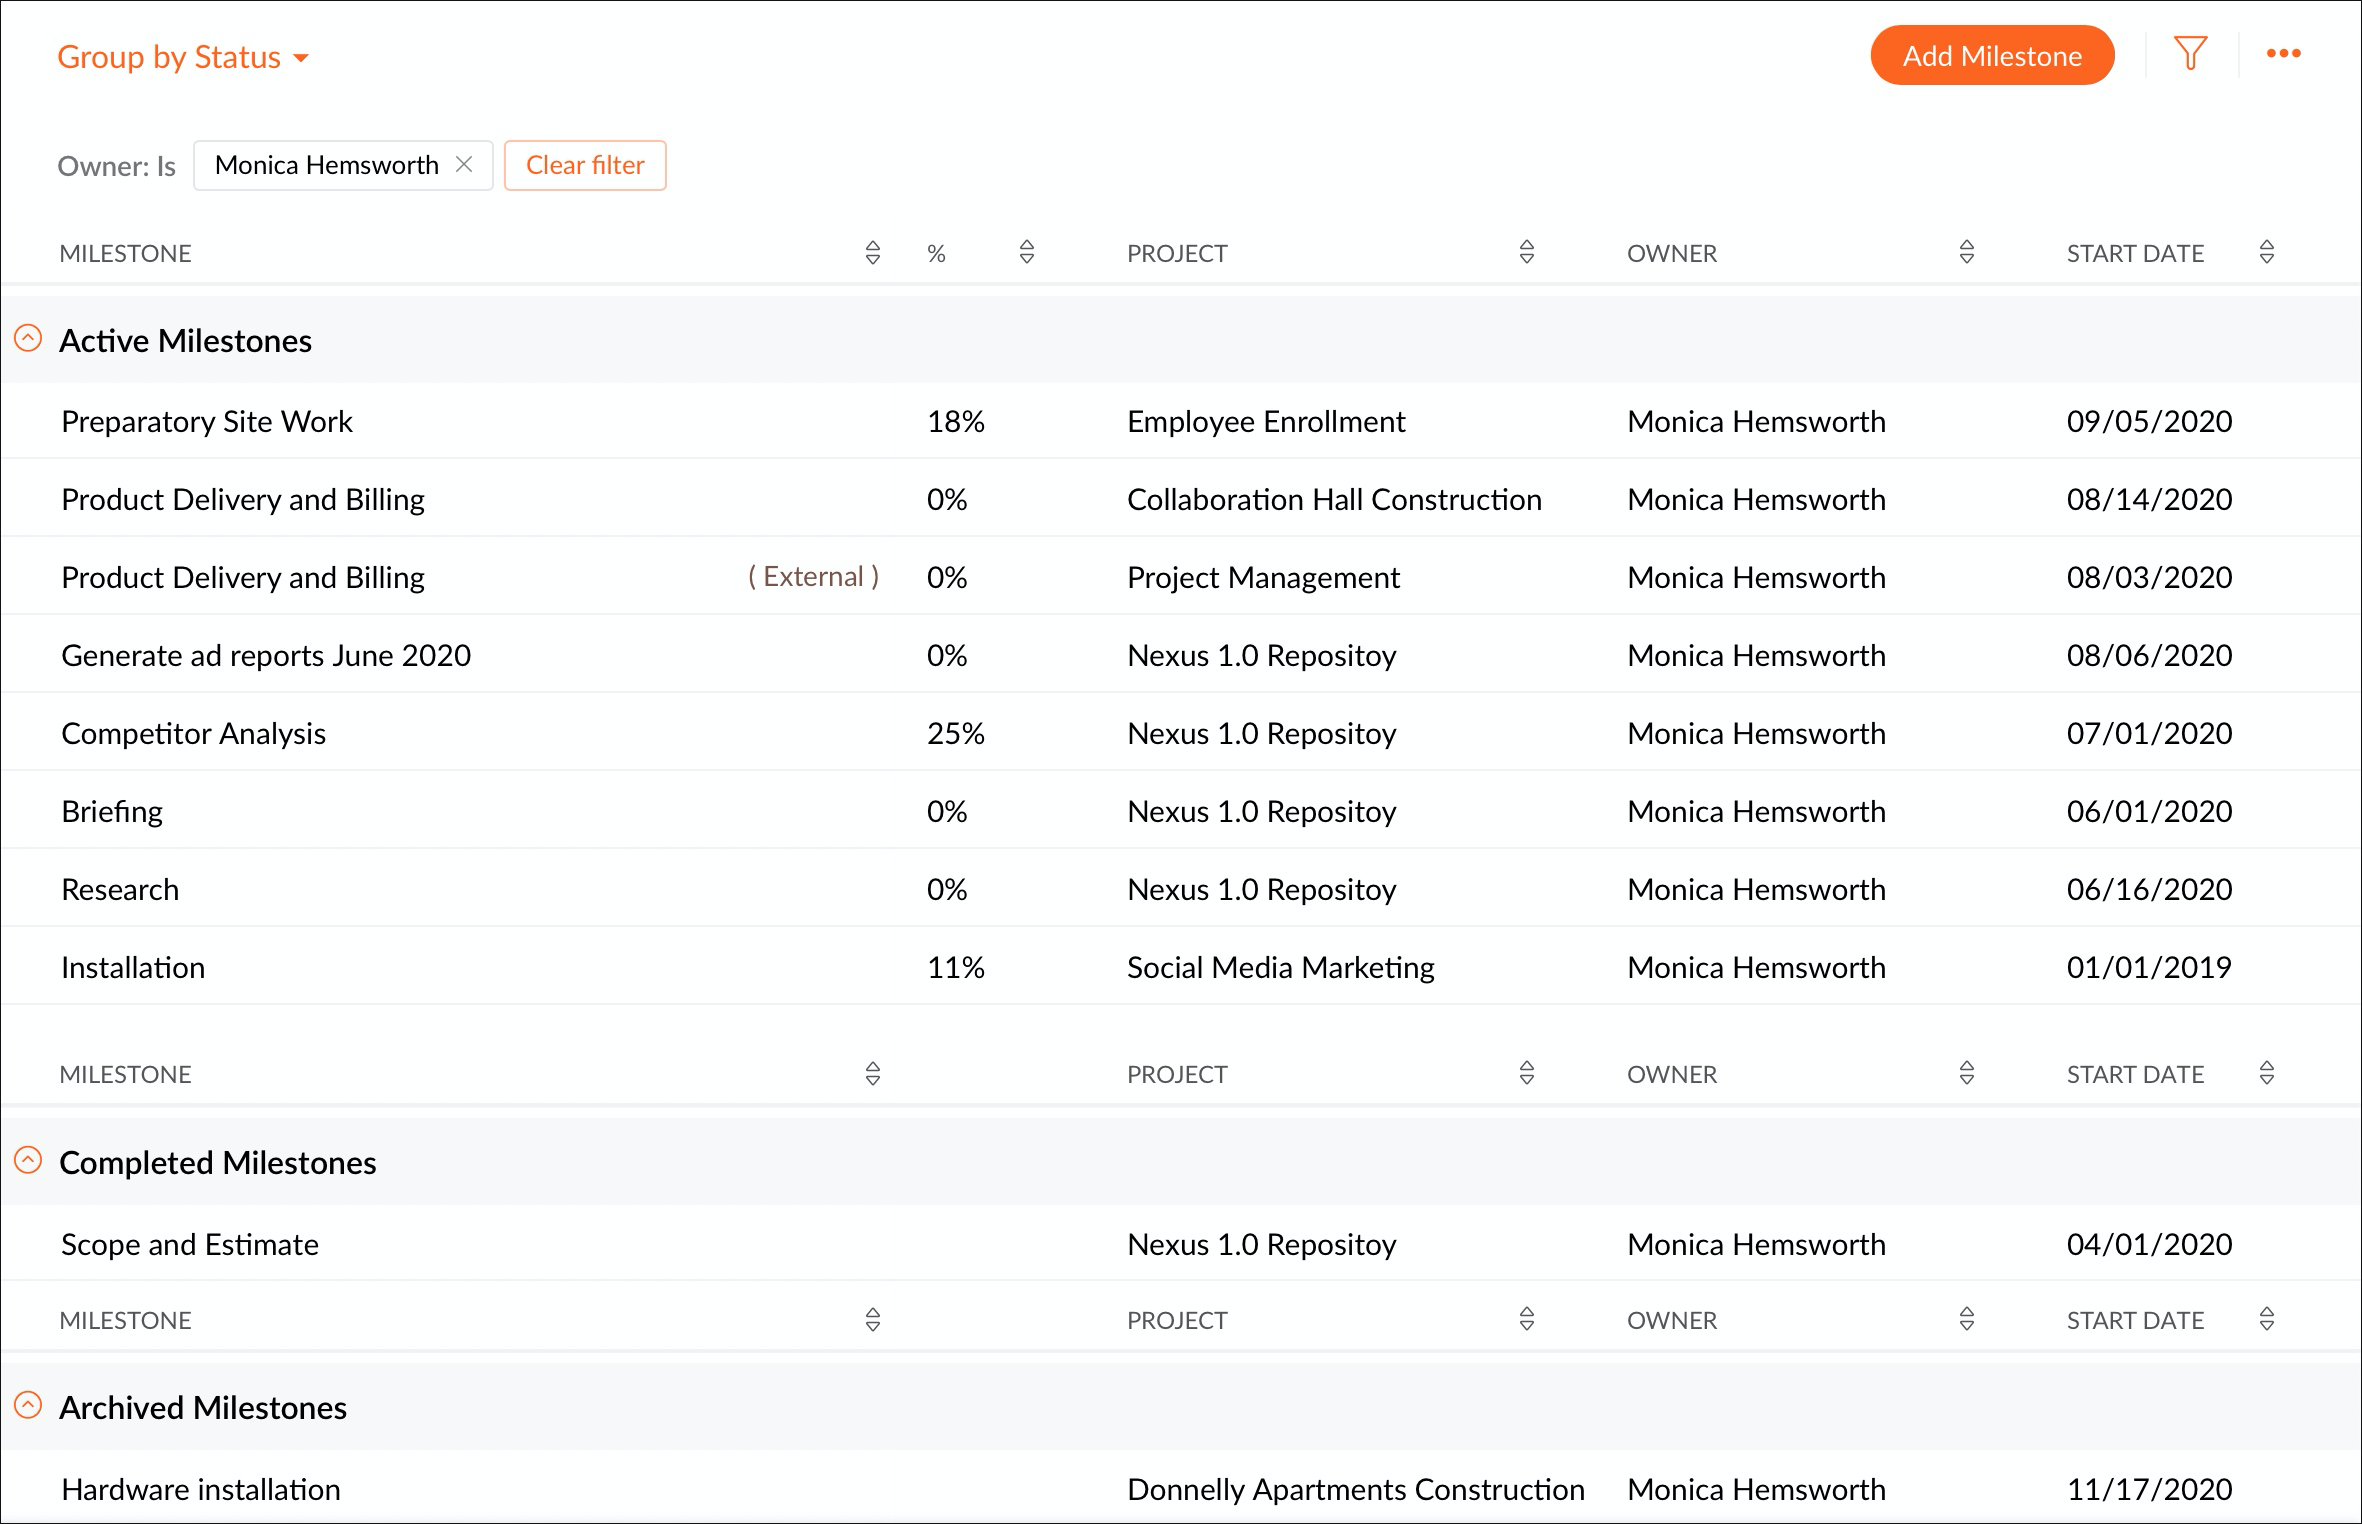This screenshot has width=2362, height=1524.
Task: Open the Competitor Analysis milestone
Action: coord(193,734)
